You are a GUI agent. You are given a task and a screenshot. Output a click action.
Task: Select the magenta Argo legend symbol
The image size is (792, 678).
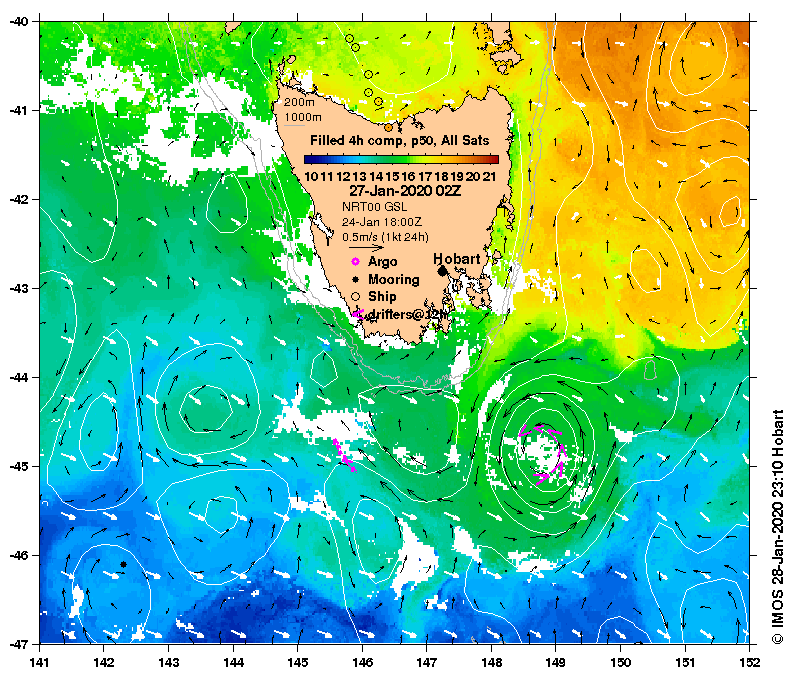click(355, 261)
